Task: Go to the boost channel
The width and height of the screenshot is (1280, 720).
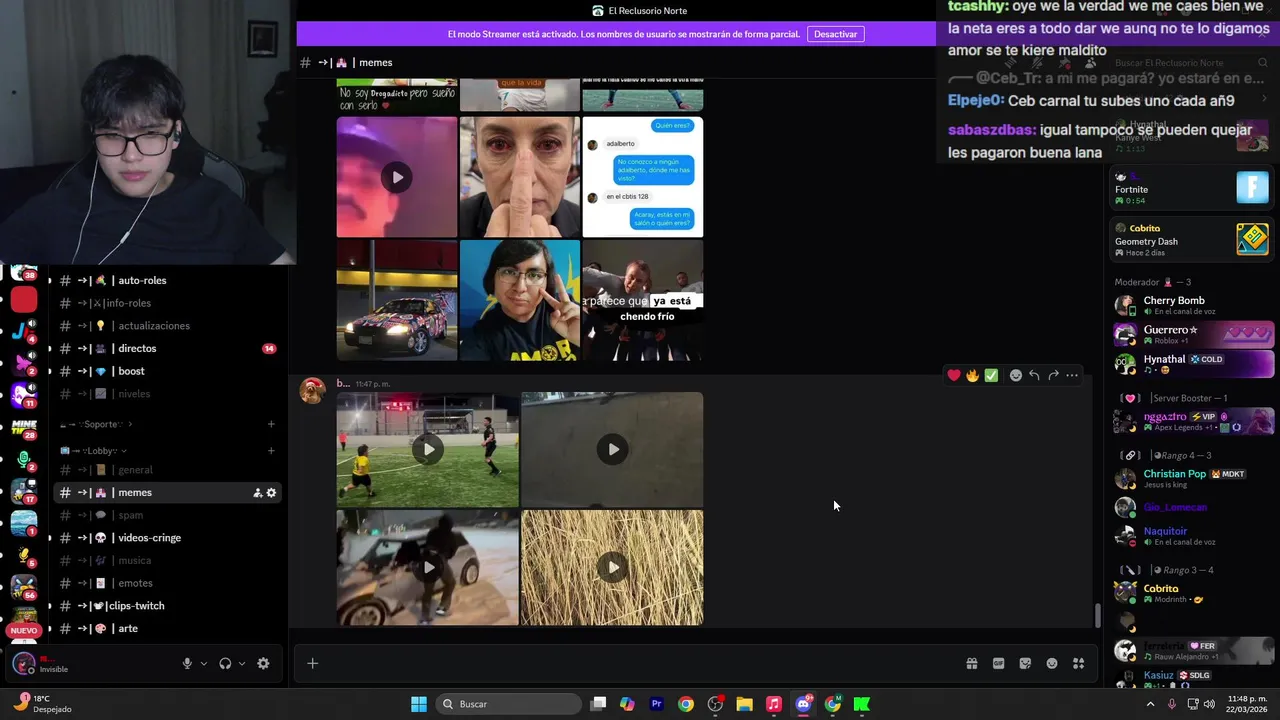Action: coord(167,371)
